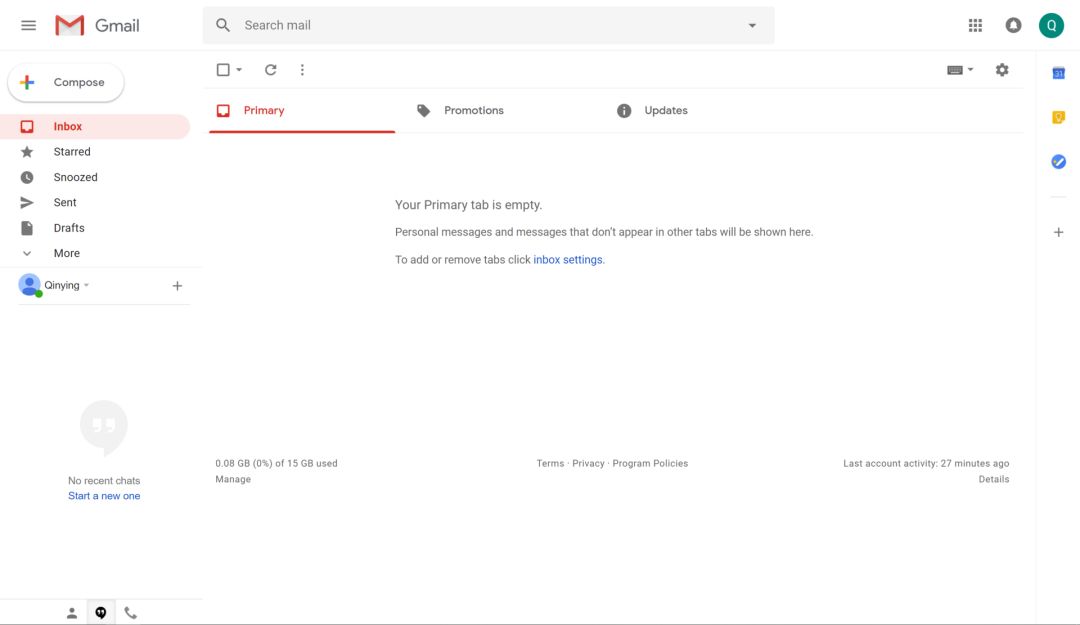1080x625 pixels.
Task: Open the main menu hamburger icon
Action: [x=28, y=25]
